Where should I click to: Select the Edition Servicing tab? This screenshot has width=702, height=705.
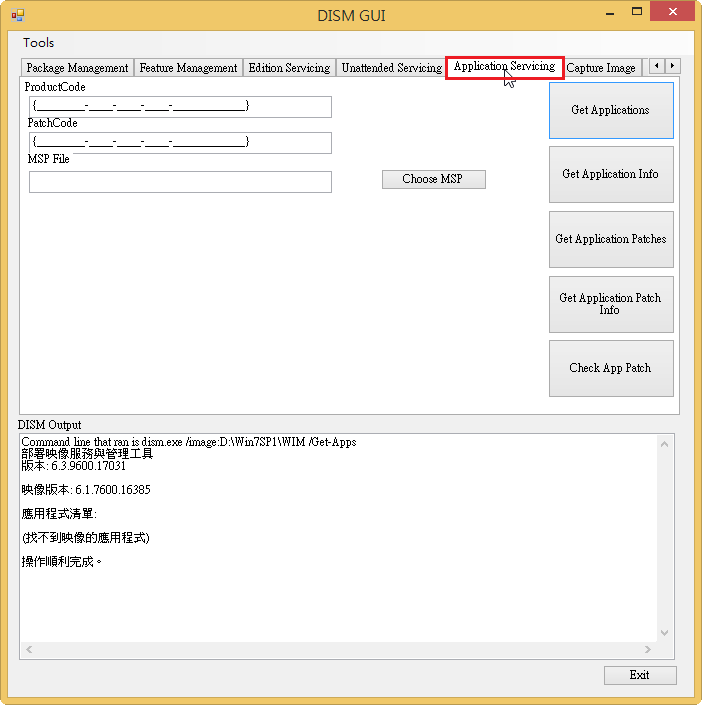click(x=289, y=68)
